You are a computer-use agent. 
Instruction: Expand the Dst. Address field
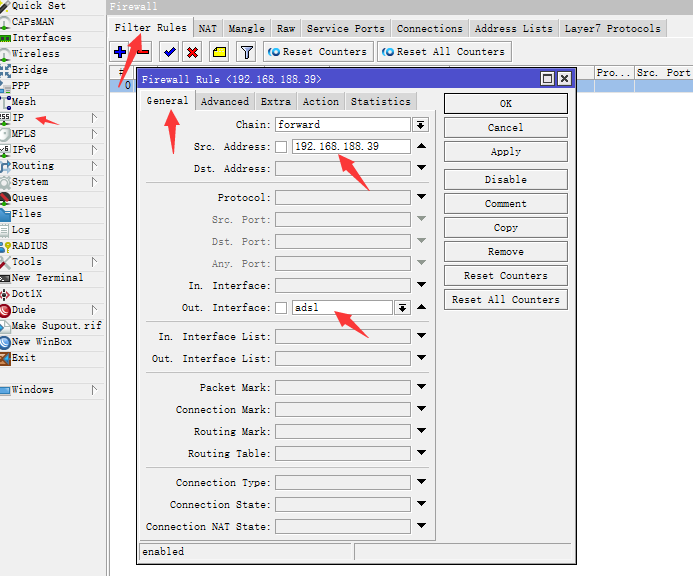(x=422, y=168)
